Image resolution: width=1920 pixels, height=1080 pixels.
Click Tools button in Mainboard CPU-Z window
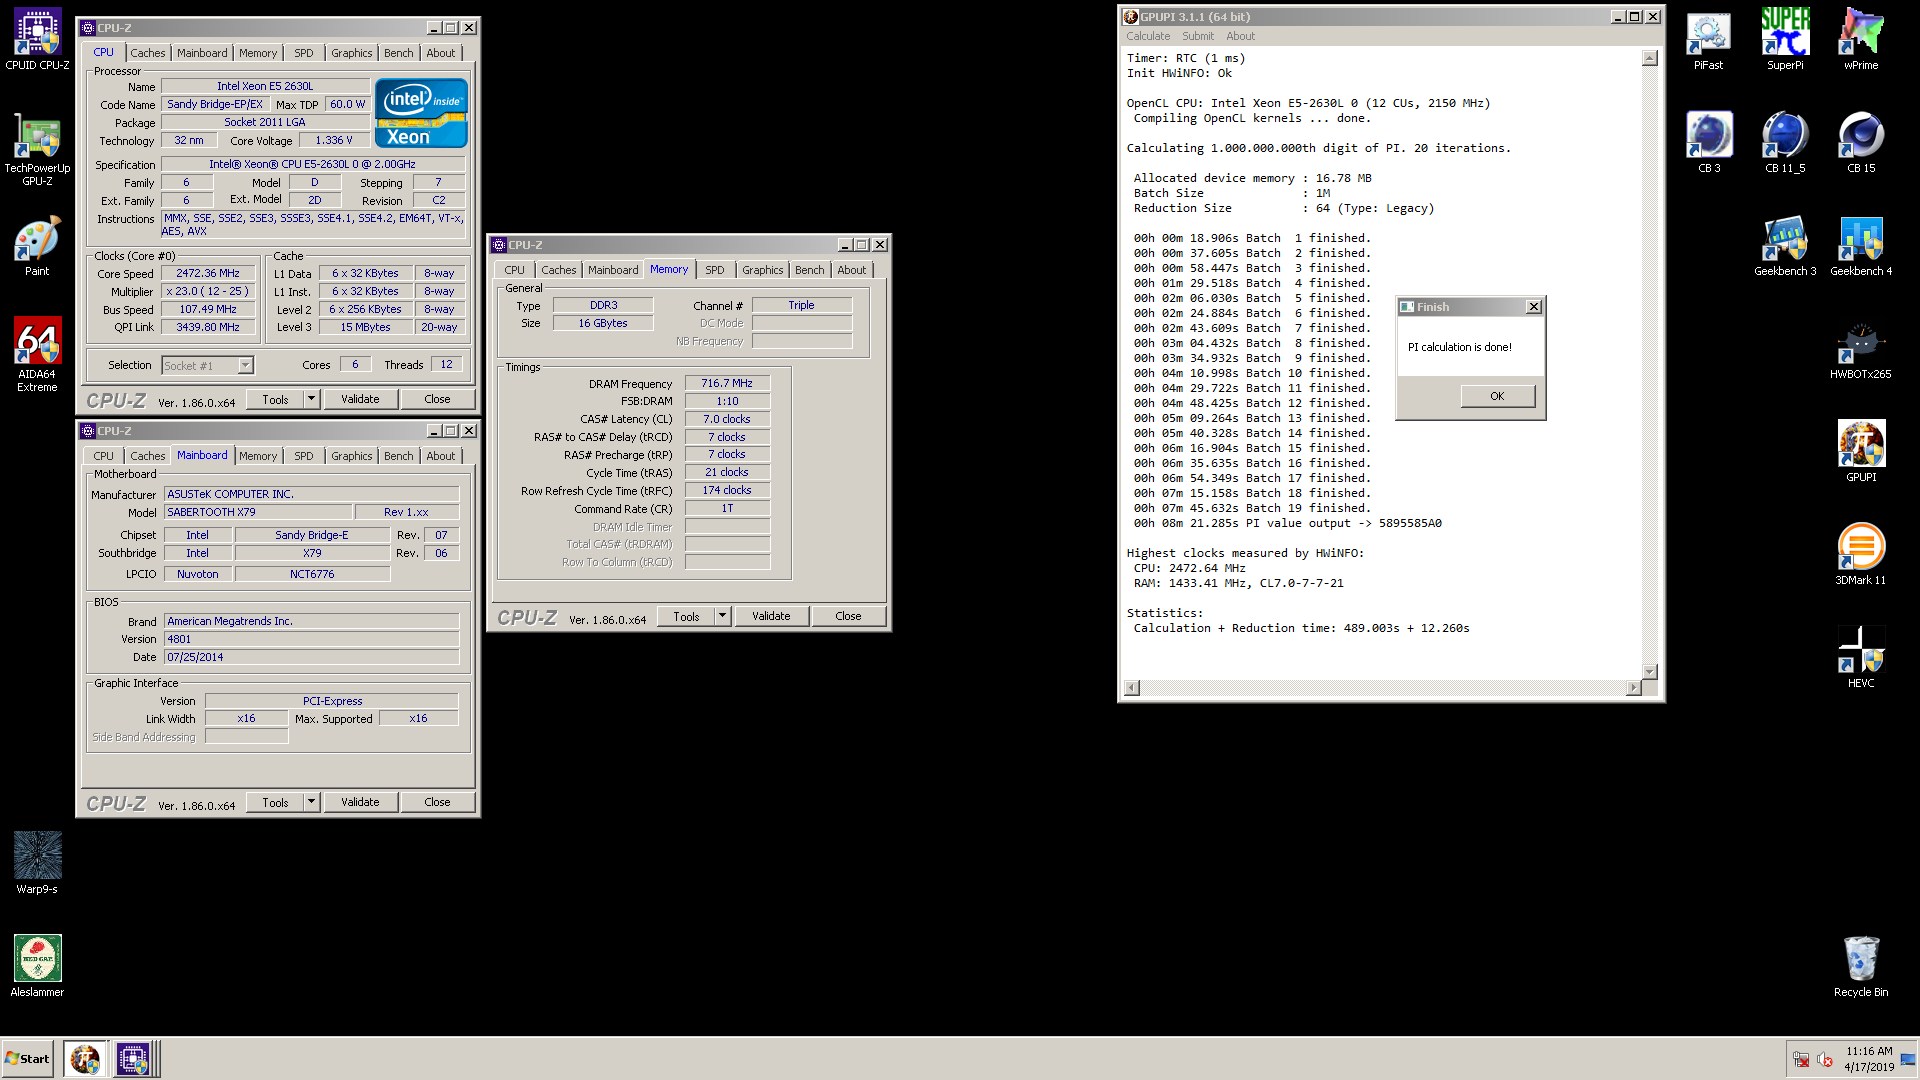tap(275, 802)
